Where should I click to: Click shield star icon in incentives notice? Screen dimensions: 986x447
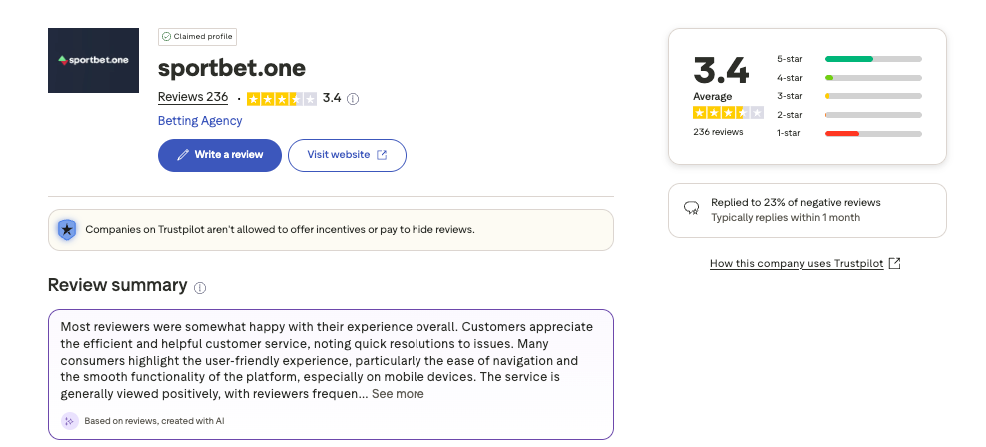point(67,229)
